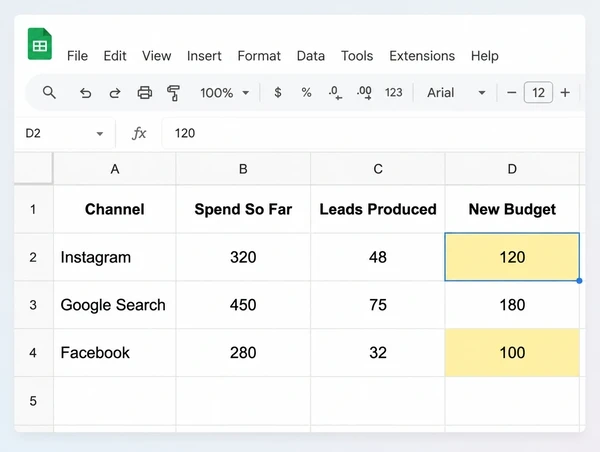Open the 123 more formats menu
600x452 pixels.
394,92
